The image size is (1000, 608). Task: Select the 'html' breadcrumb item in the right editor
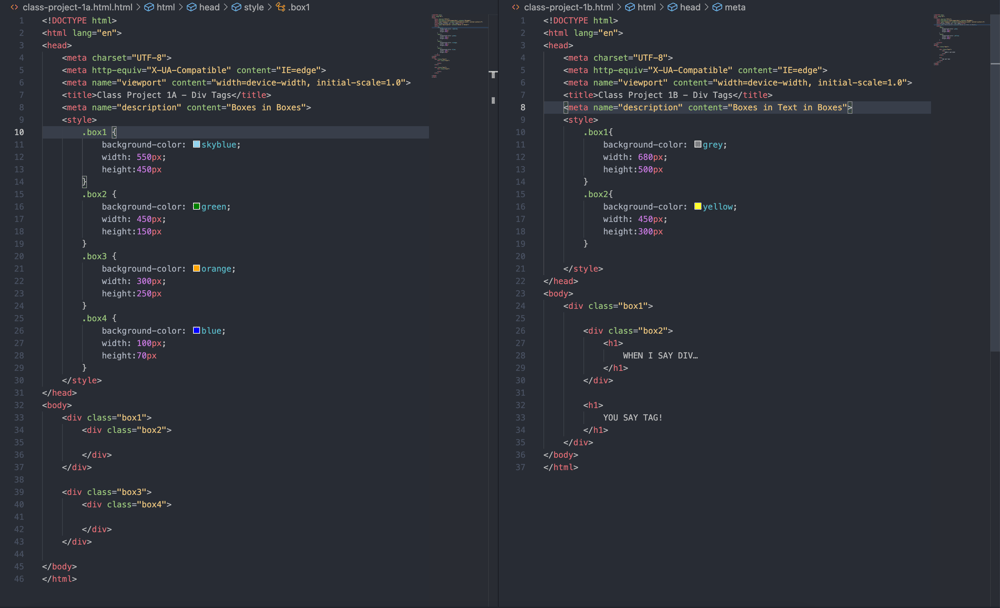pyautogui.click(x=647, y=7)
